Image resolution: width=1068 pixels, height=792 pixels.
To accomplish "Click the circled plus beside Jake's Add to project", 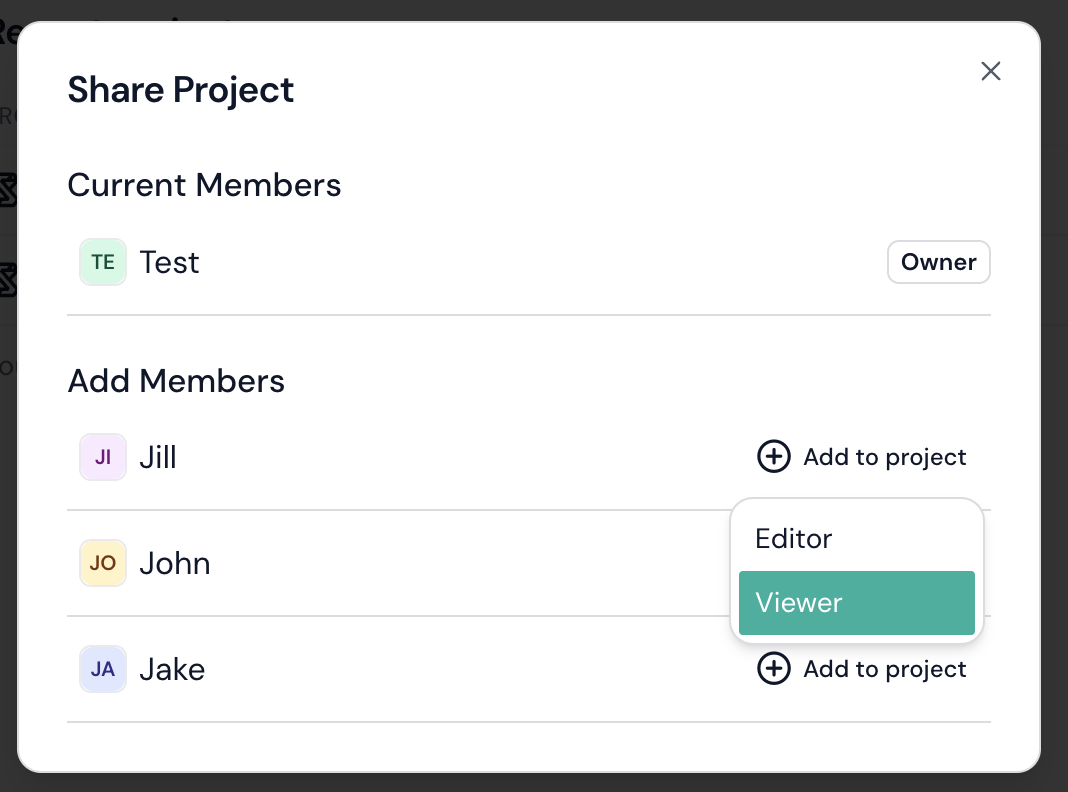I will (773, 669).
